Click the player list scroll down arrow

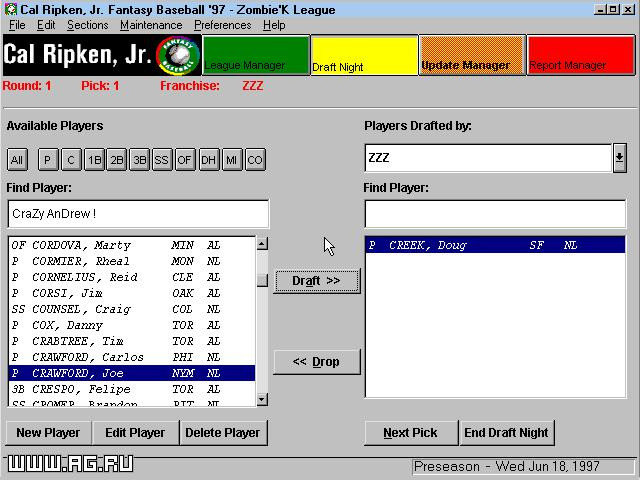tap(262, 399)
